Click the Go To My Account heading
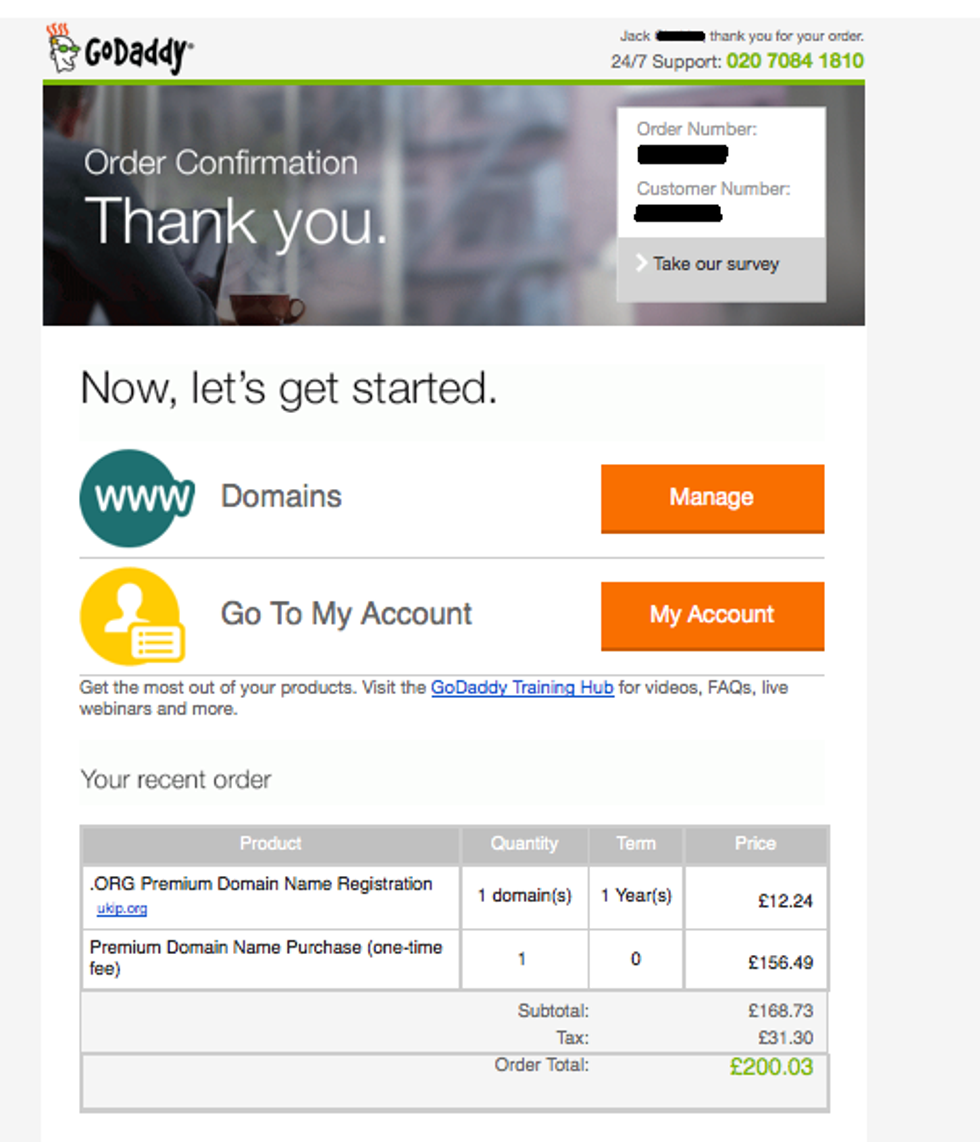This screenshot has width=980, height=1142. coord(347,614)
